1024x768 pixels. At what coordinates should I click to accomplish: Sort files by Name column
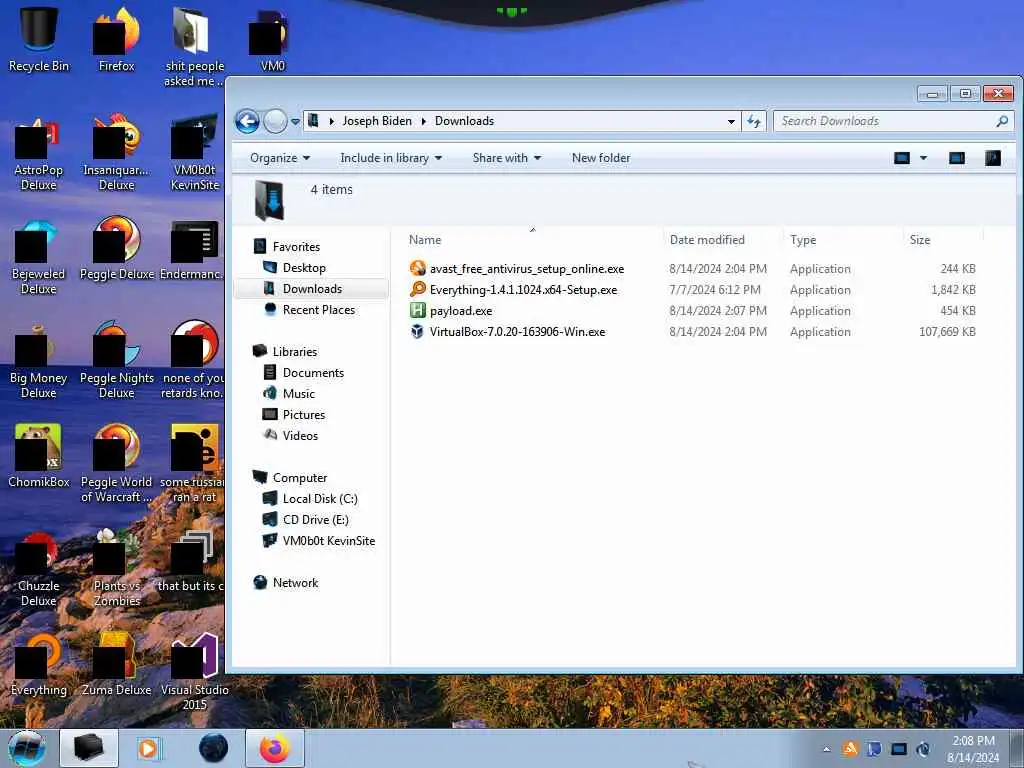coord(425,240)
